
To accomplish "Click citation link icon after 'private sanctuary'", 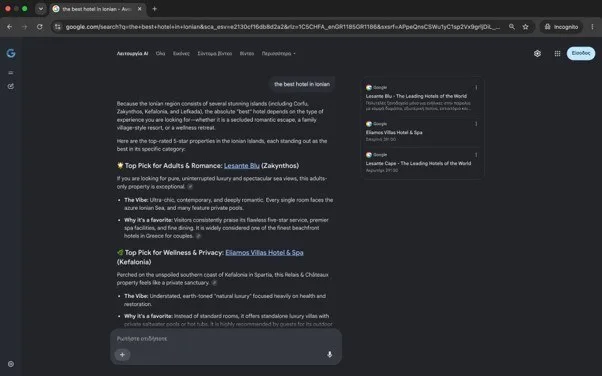I will click(x=214, y=283).
